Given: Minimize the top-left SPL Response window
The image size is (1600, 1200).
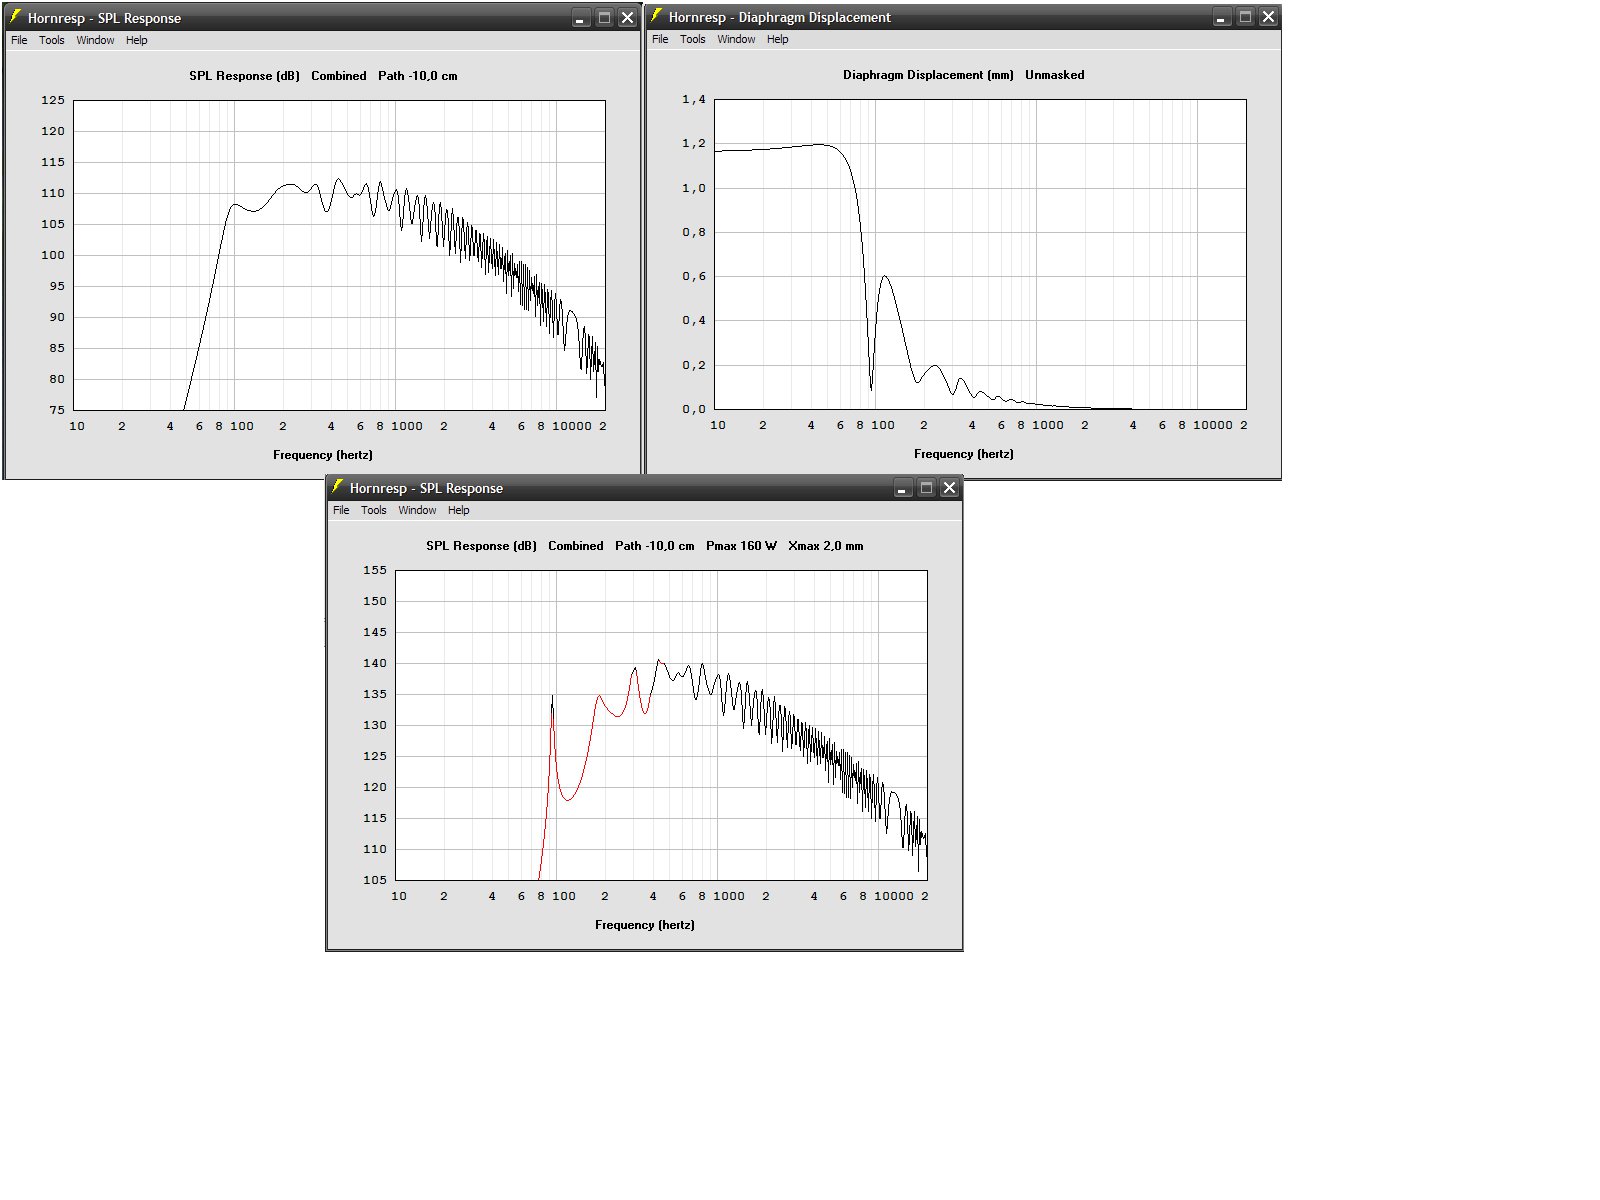Looking at the screenshot, I should 581,18.
